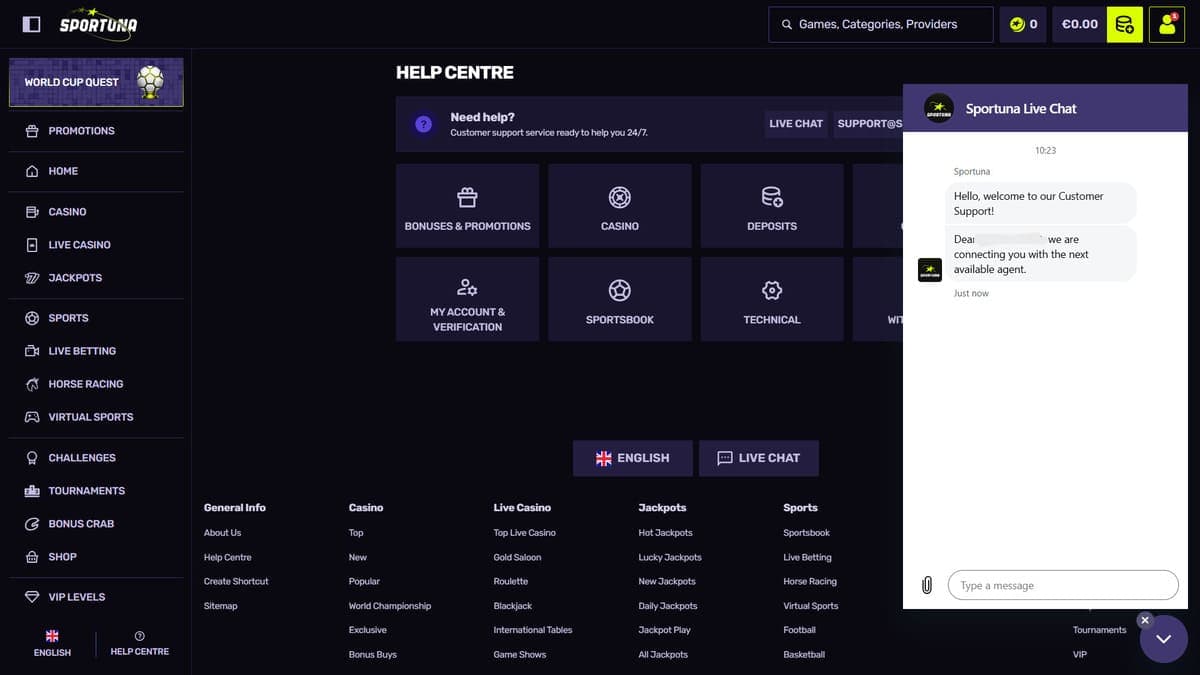The height and width of the screenshot is (675, 1200).
Task: Click the coins counter showing 0
Action: click(1023, 24)
